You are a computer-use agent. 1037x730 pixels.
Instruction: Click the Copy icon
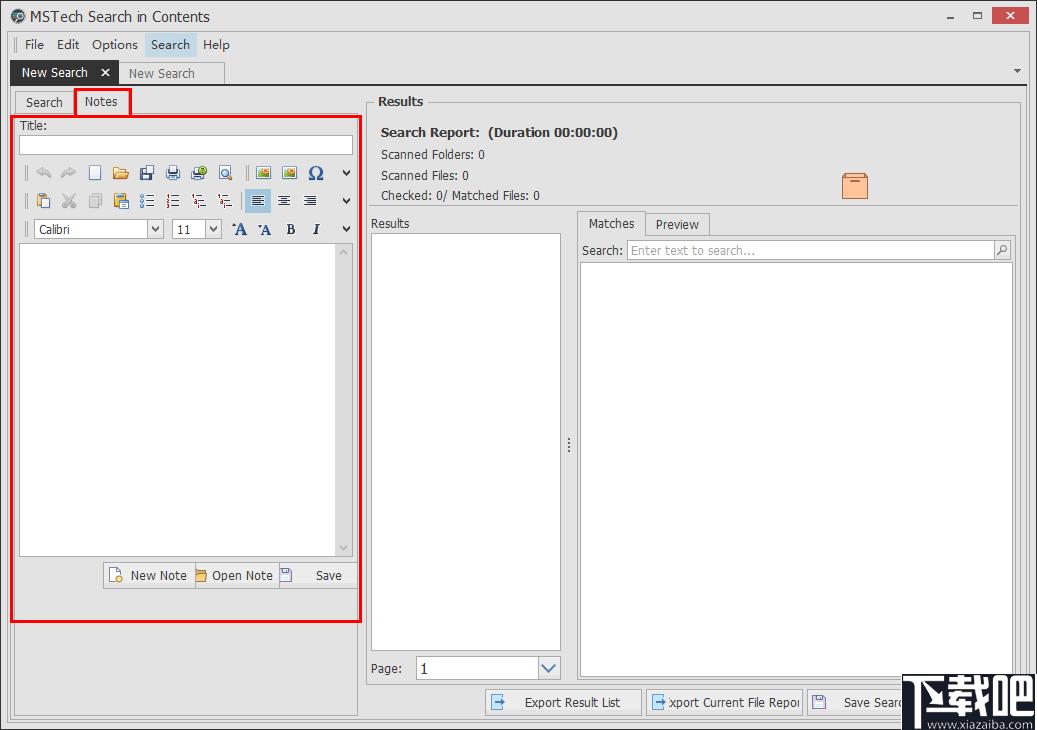click(x=95, y=200)
